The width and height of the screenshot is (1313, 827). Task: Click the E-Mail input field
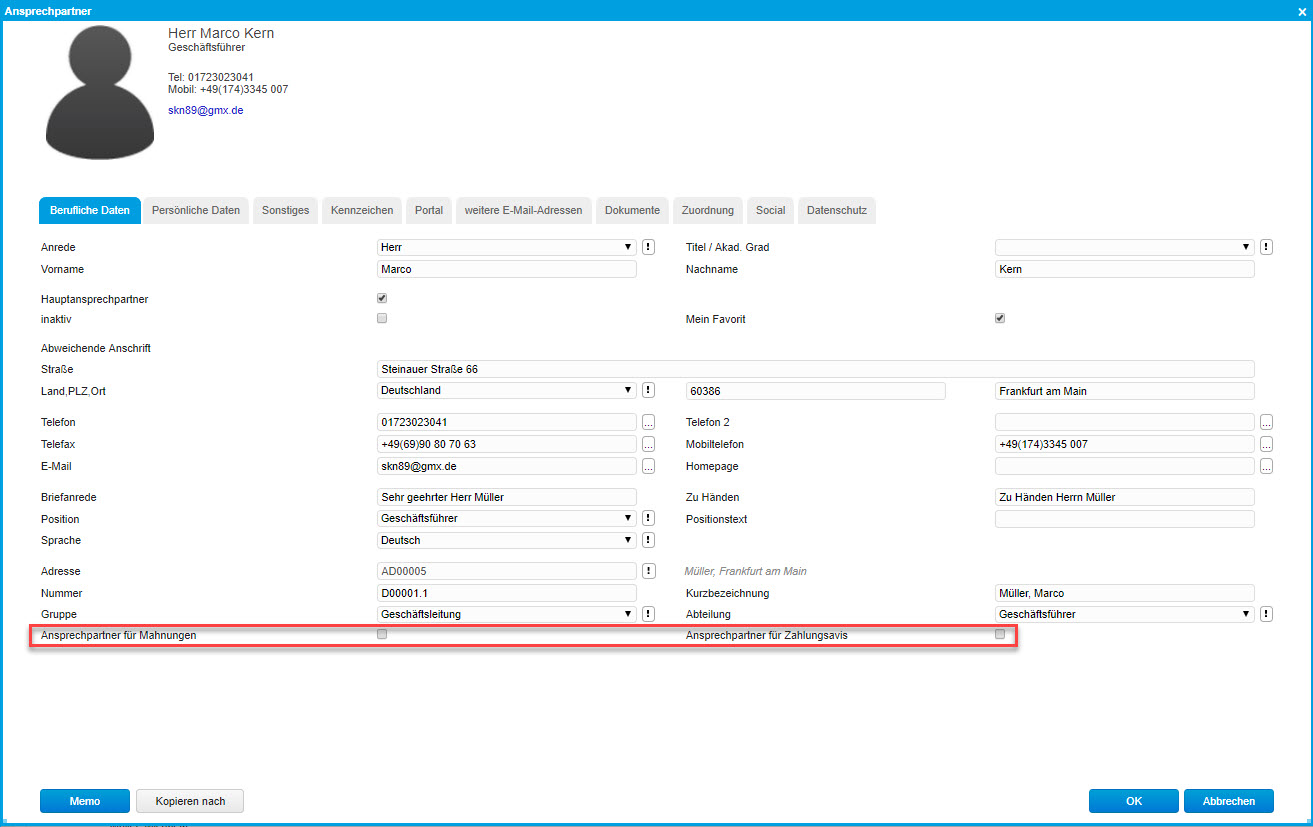coord(507,466)
